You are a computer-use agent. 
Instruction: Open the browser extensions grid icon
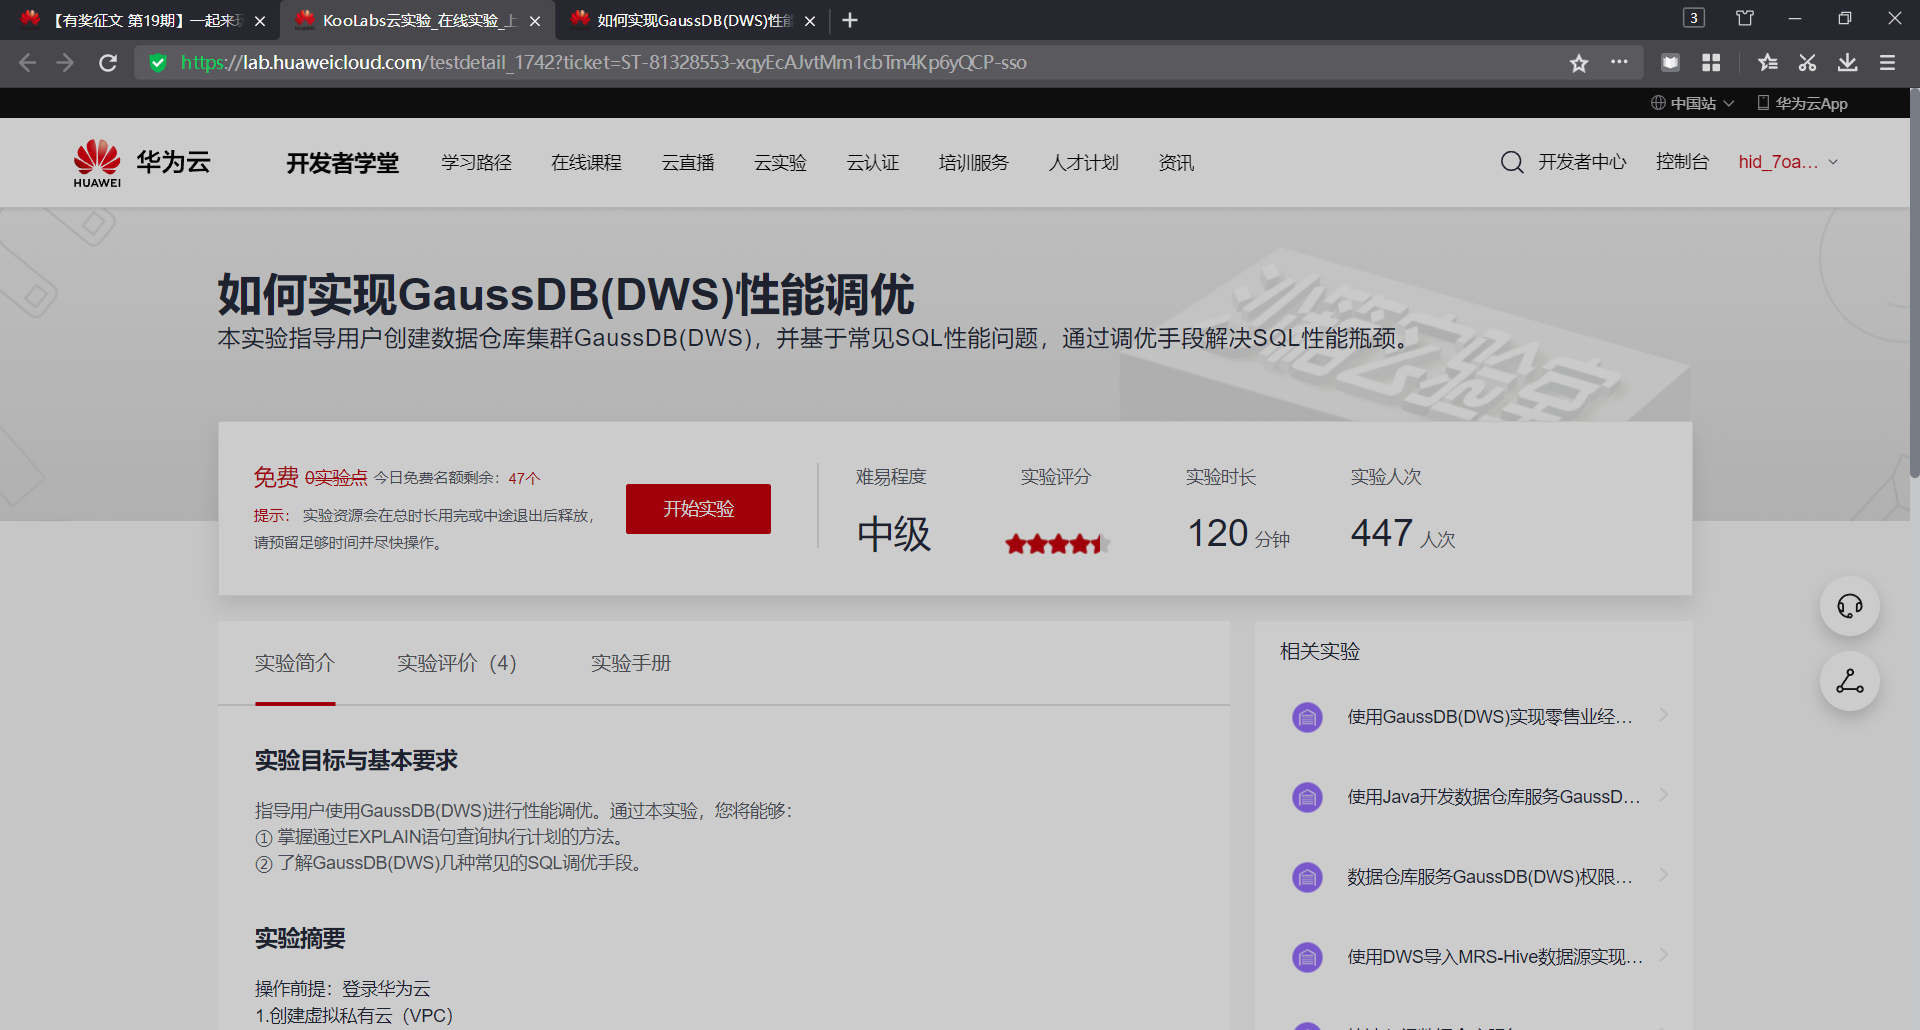pos(1711,63)
